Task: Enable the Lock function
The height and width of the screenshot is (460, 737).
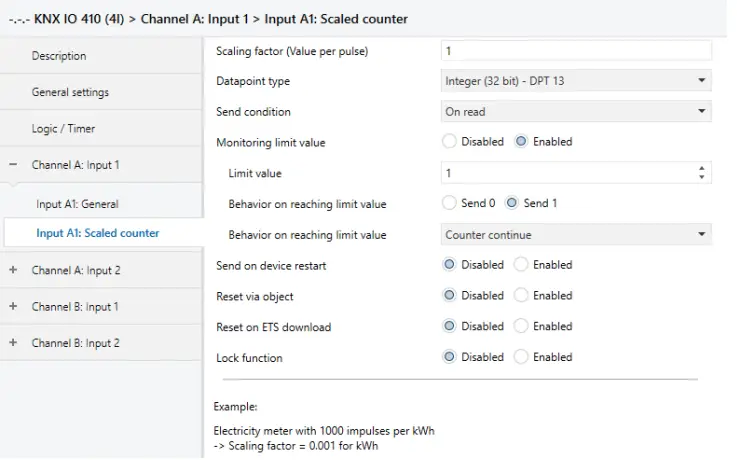Action: (520, 358)
